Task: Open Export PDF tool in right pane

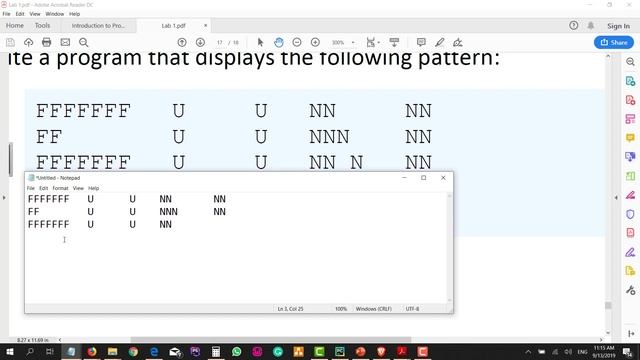Action: (x=630, y=81)
